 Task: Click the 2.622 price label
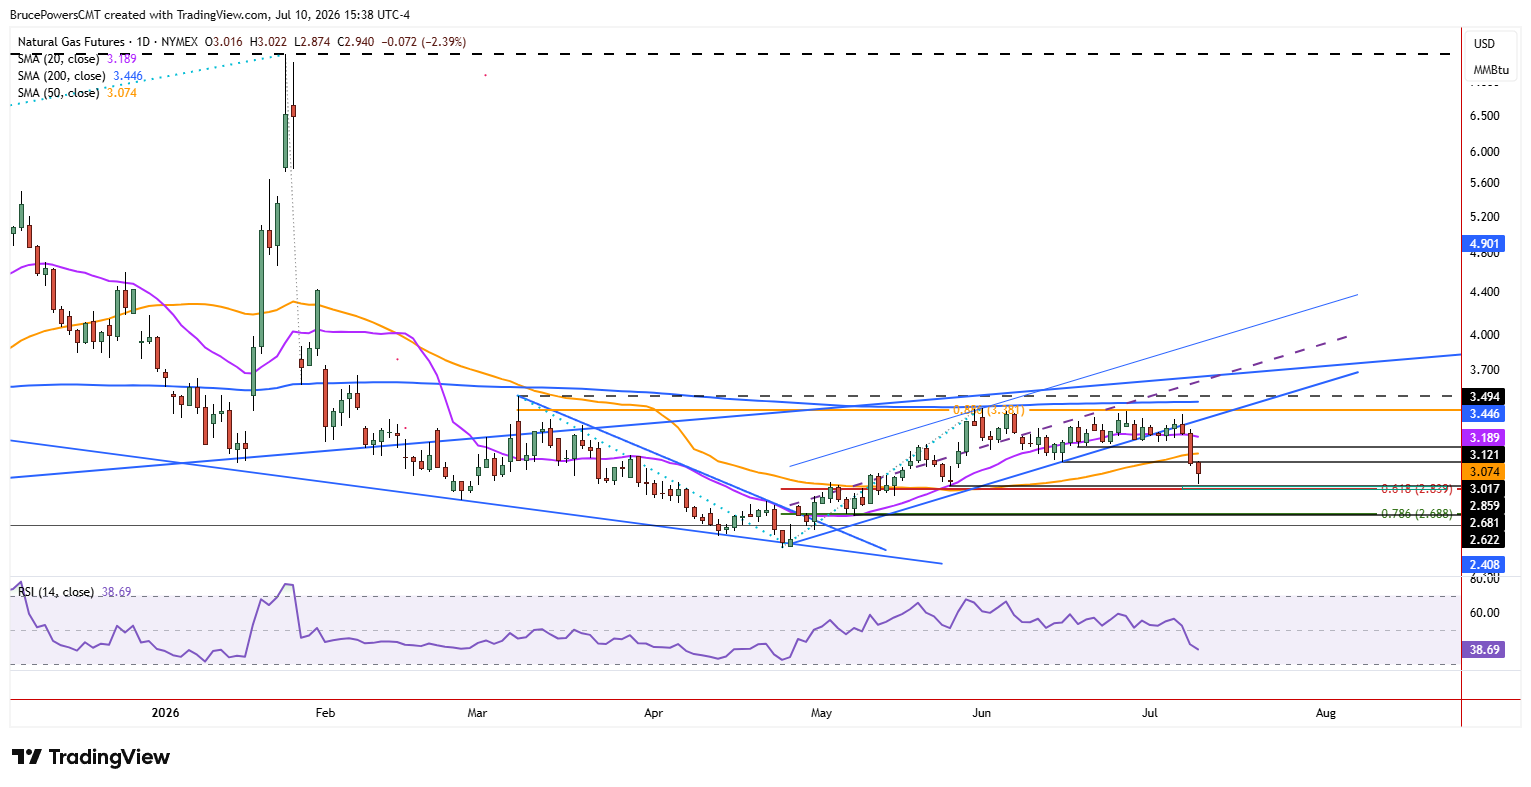point(1483,540)
